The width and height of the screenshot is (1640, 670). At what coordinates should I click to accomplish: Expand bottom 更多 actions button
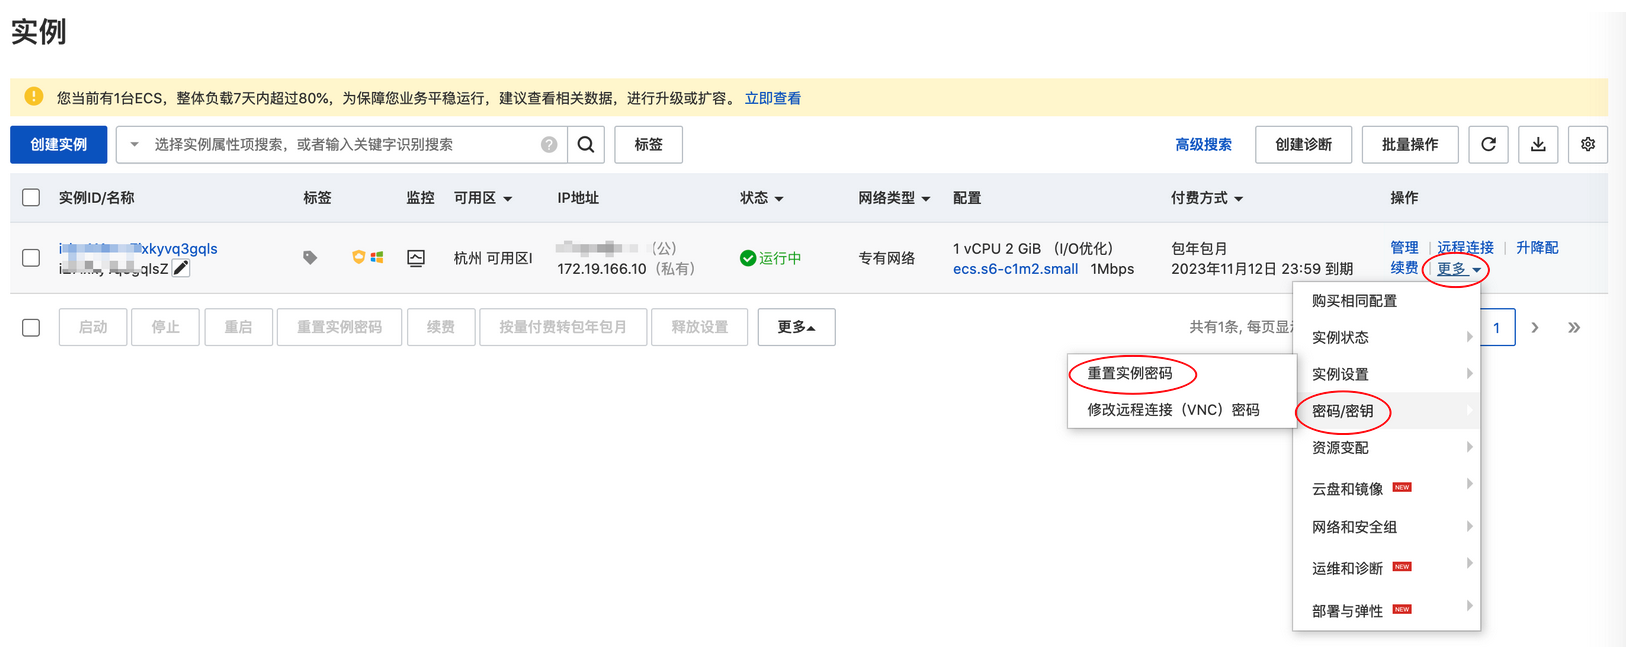[x=796, y=327]
